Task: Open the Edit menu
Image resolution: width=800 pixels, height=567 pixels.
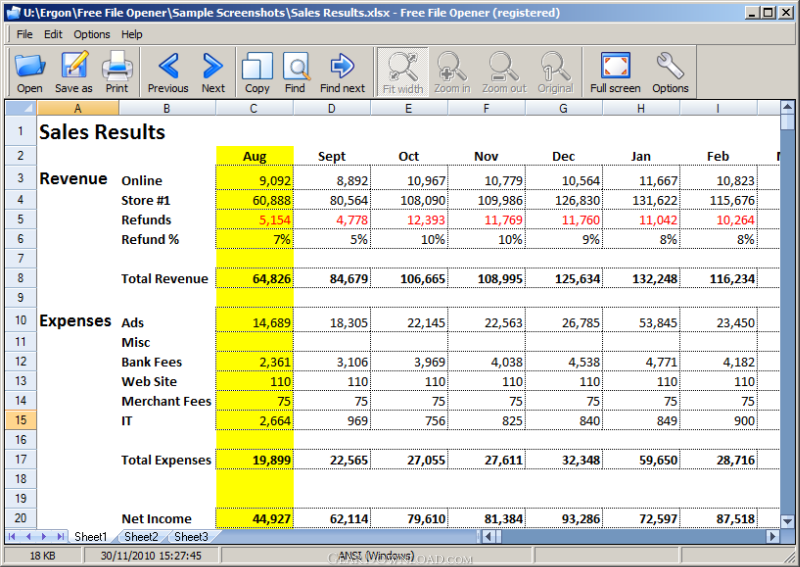Action: (53, 34)
